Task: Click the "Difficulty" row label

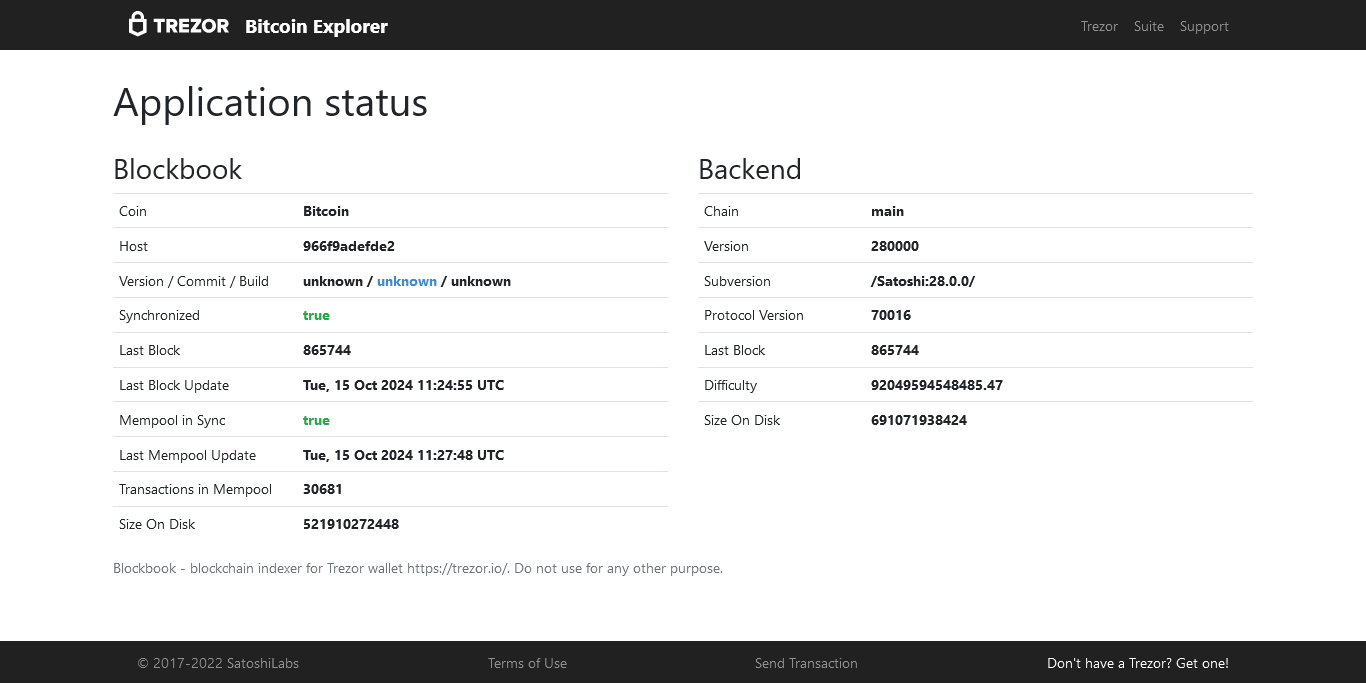Action: click(x=730, y=385)
